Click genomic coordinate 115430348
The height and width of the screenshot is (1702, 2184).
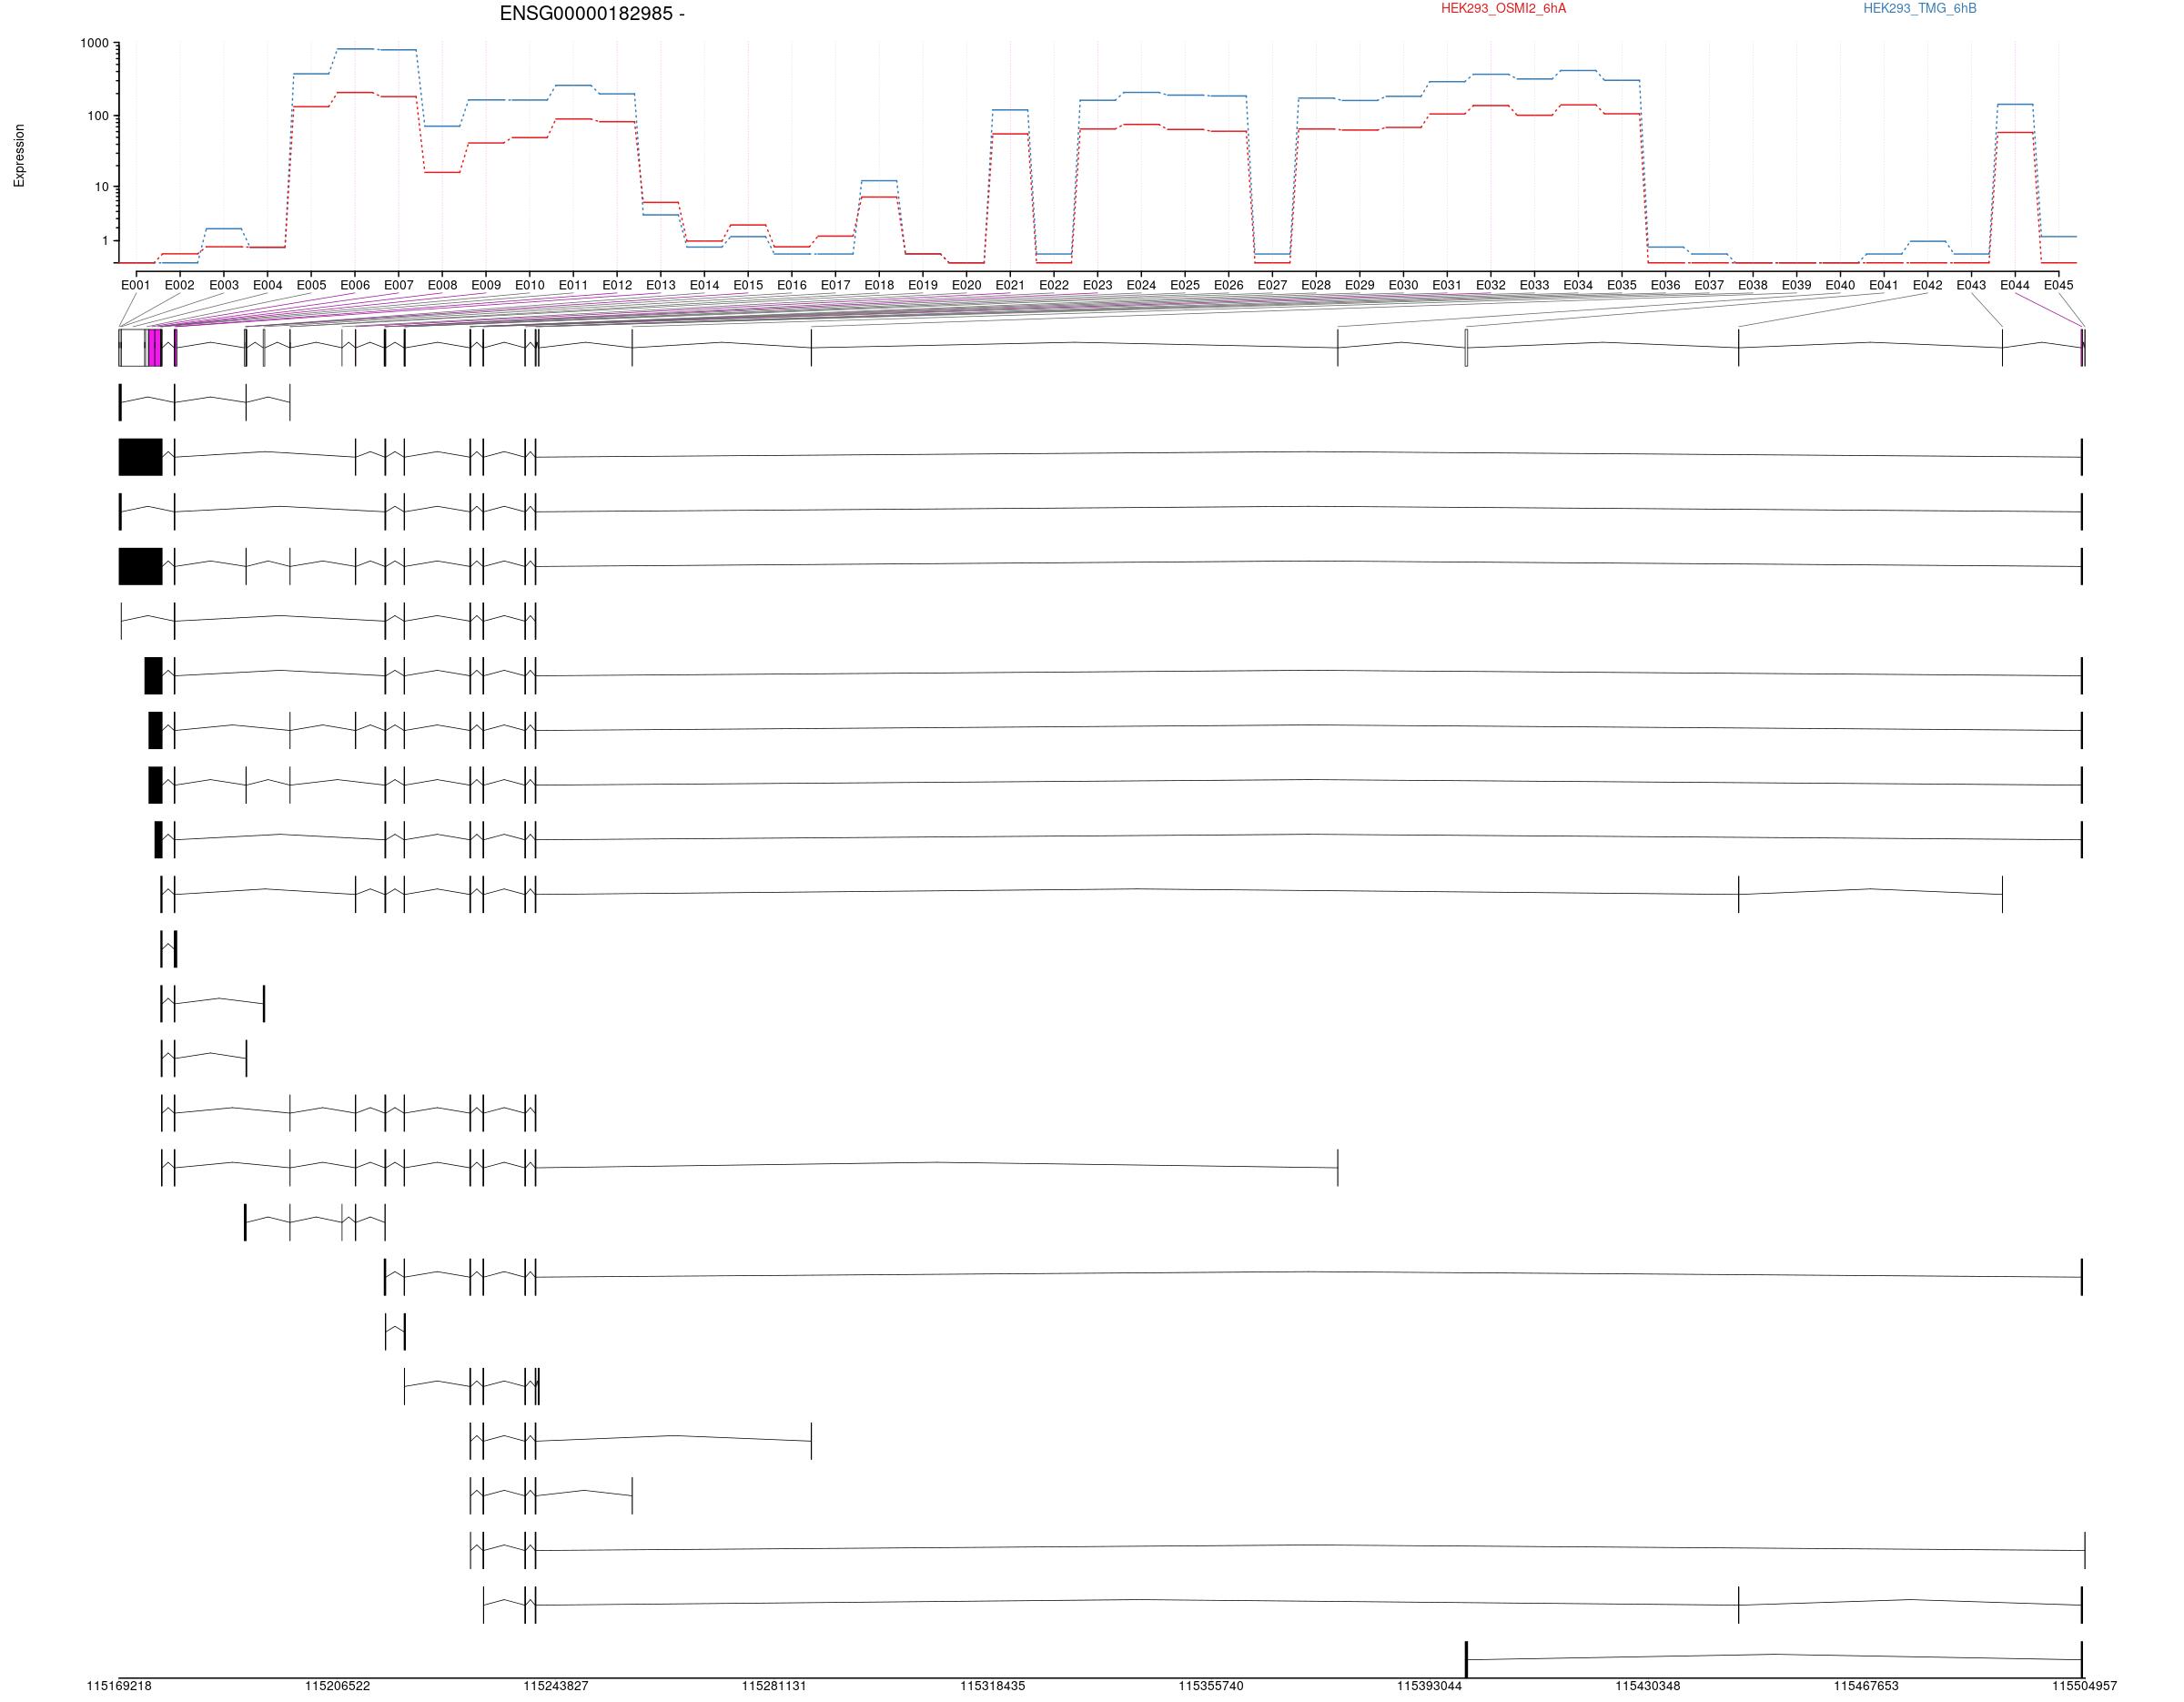pos(1647,1686)
